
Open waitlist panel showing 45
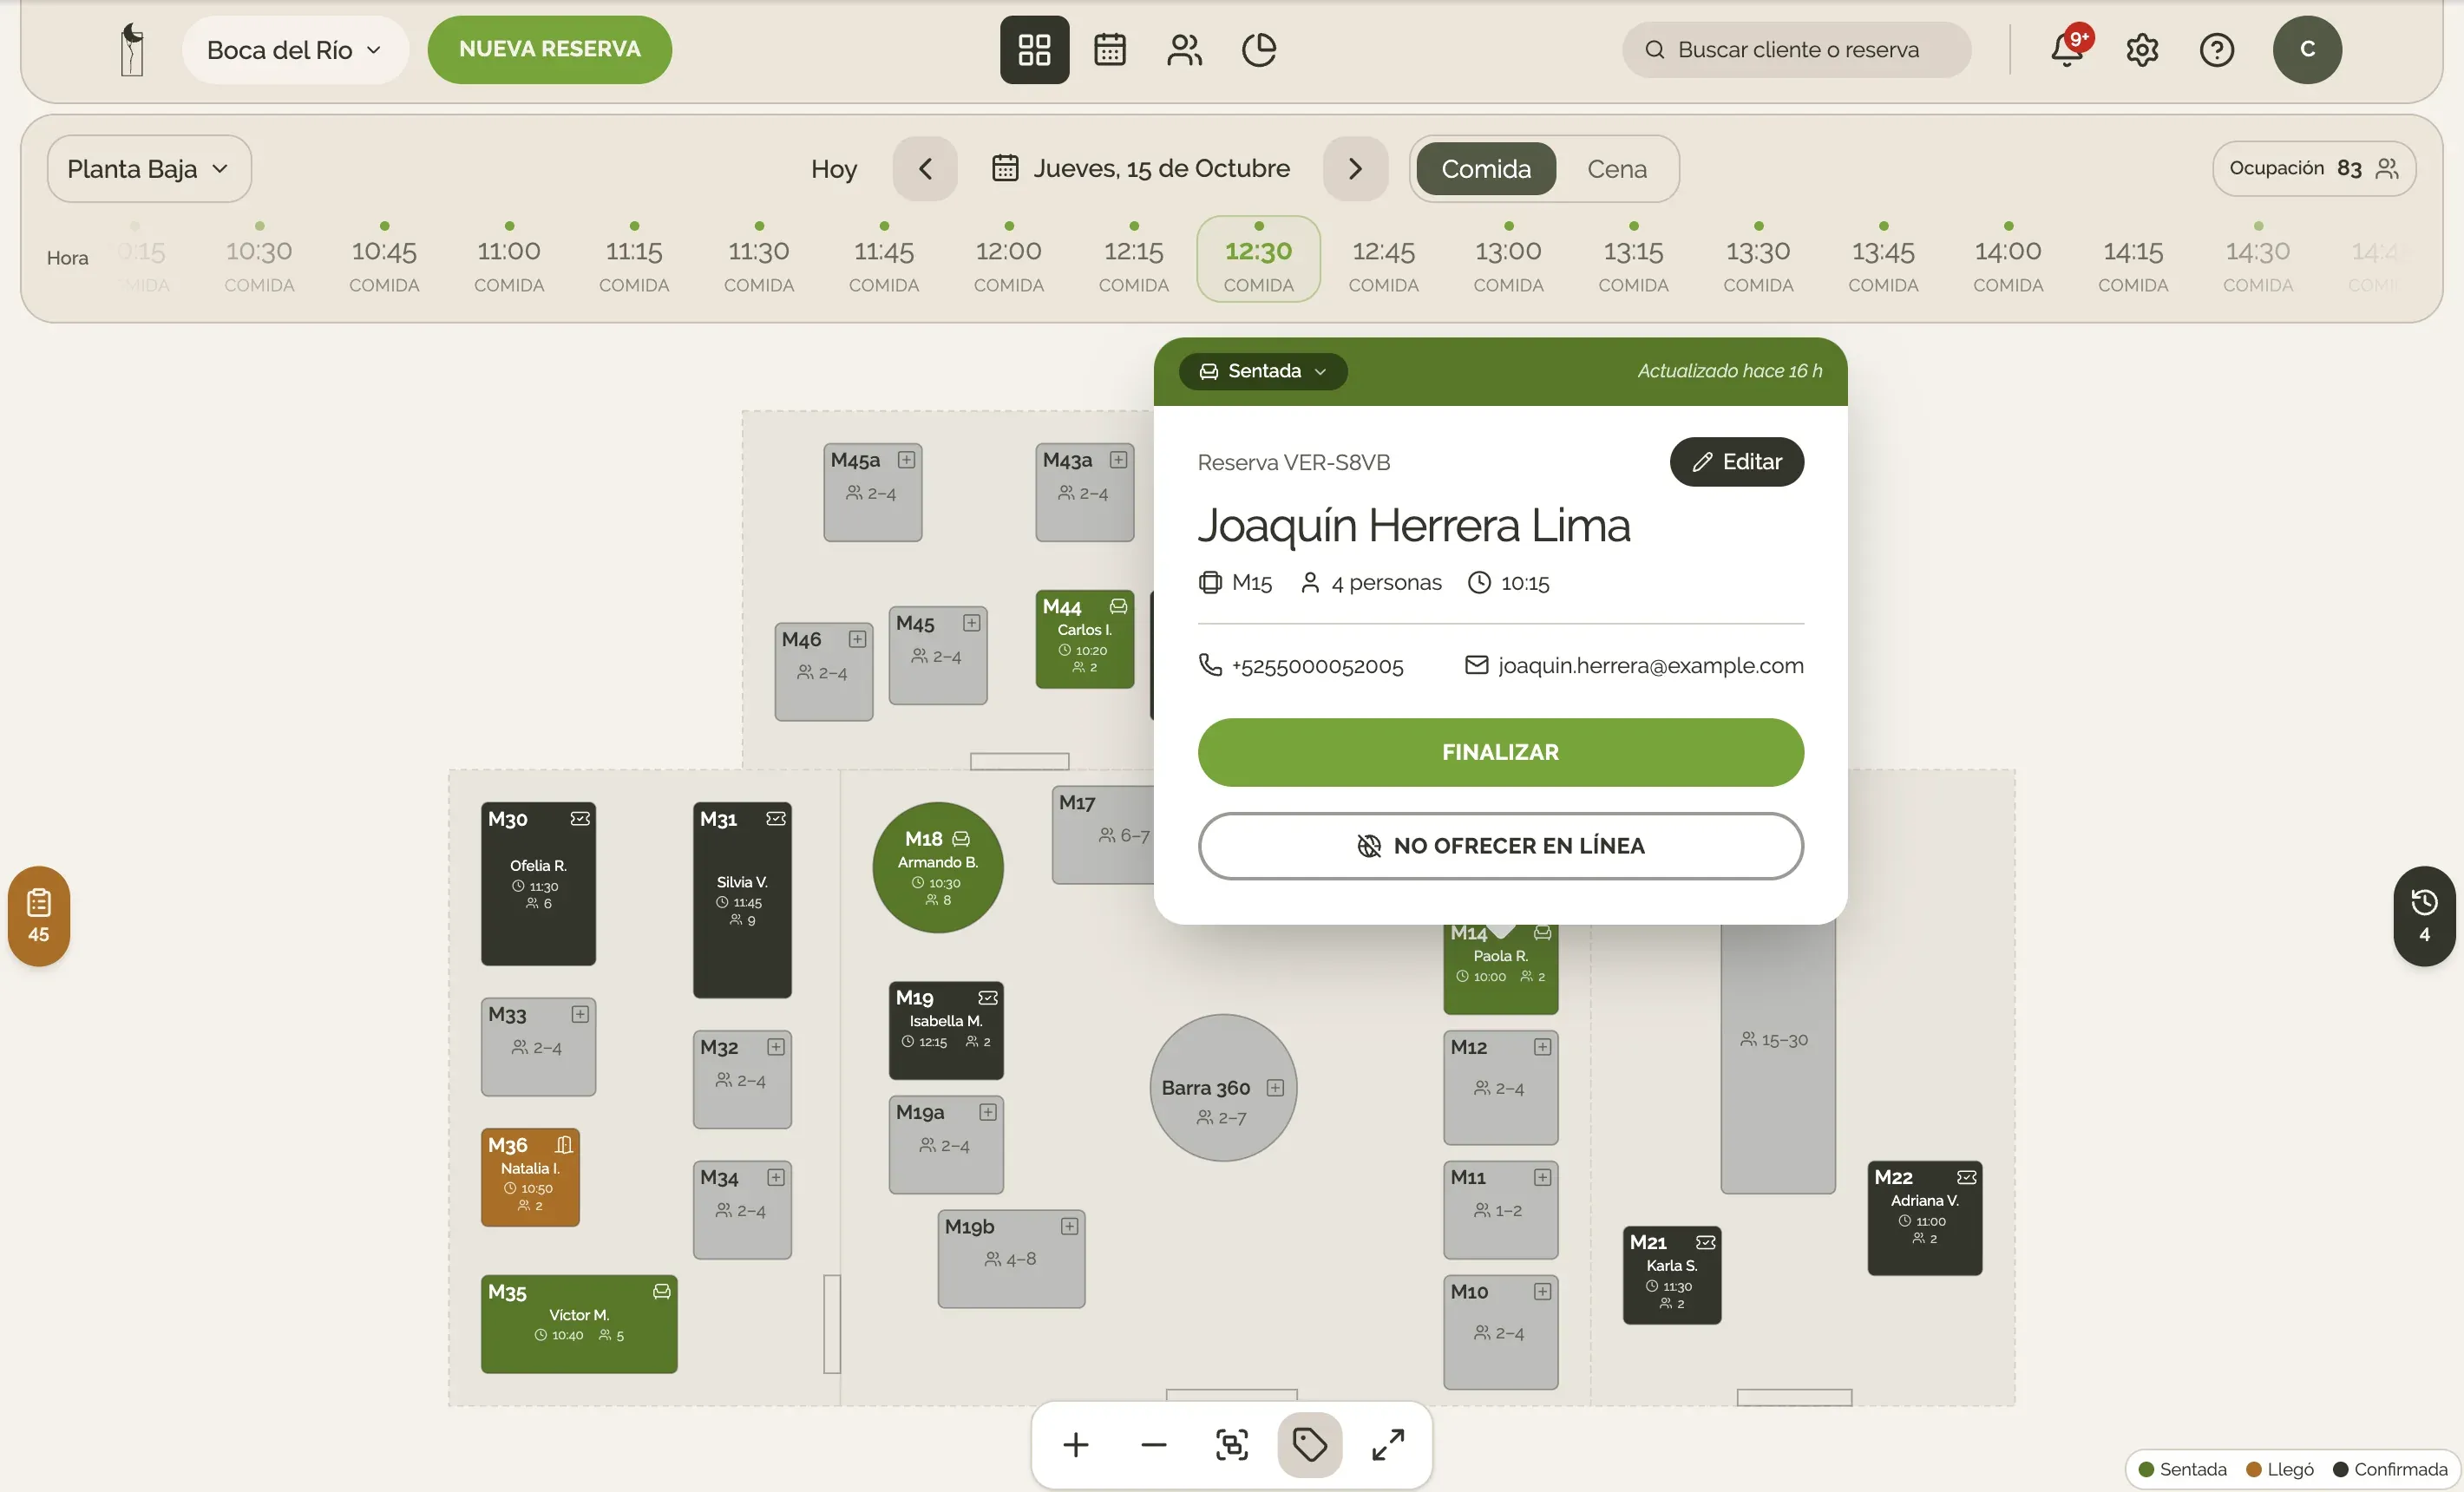[39, 916]
